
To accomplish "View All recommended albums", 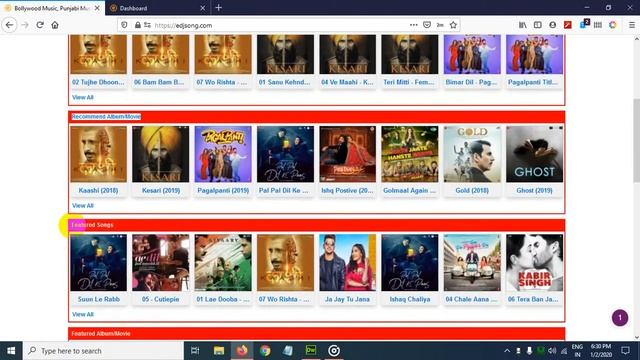I will tap(82, 205).
